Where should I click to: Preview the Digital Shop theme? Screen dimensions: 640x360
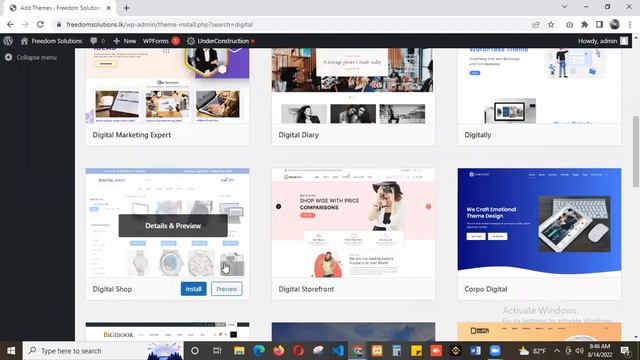click(x=227, y=289)
